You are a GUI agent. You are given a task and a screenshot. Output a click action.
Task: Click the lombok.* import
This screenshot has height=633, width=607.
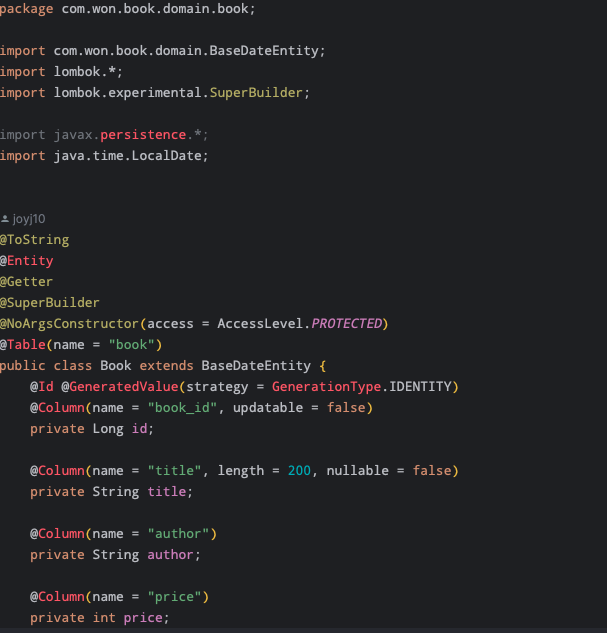coord(85,72)
